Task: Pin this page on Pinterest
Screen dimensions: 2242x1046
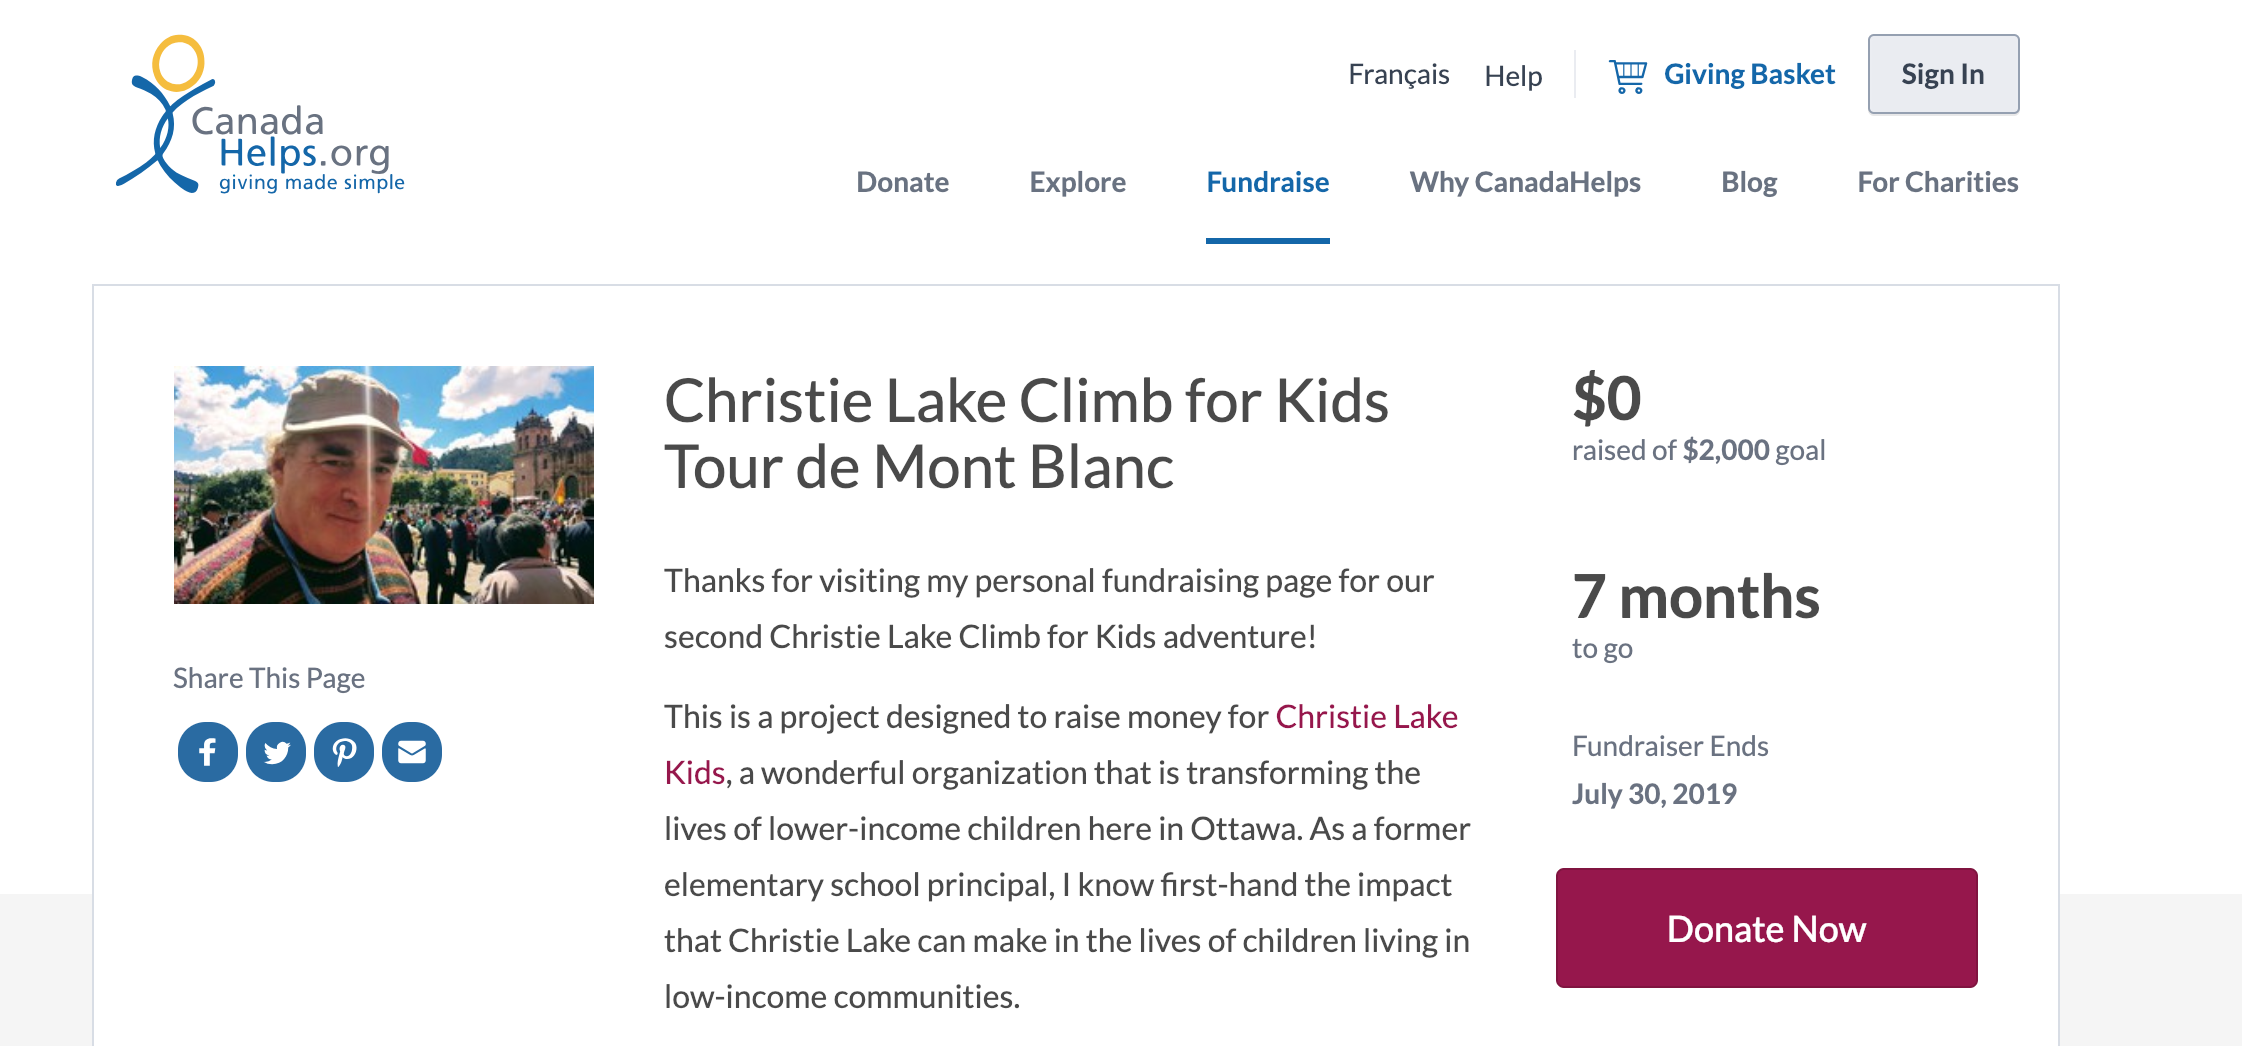Action: pos(344,752)
